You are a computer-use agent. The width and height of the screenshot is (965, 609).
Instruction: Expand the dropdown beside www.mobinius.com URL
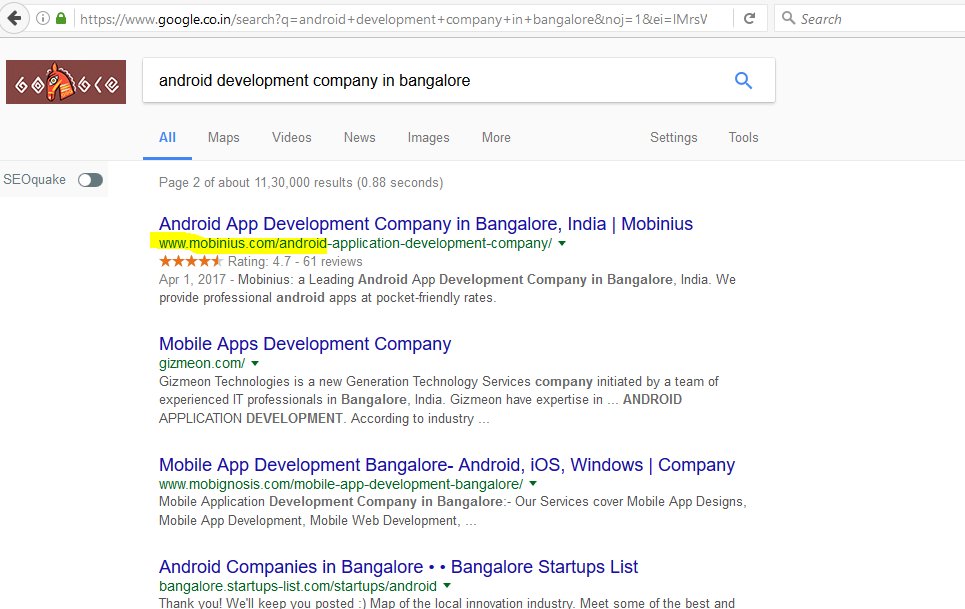pos(561,243)
